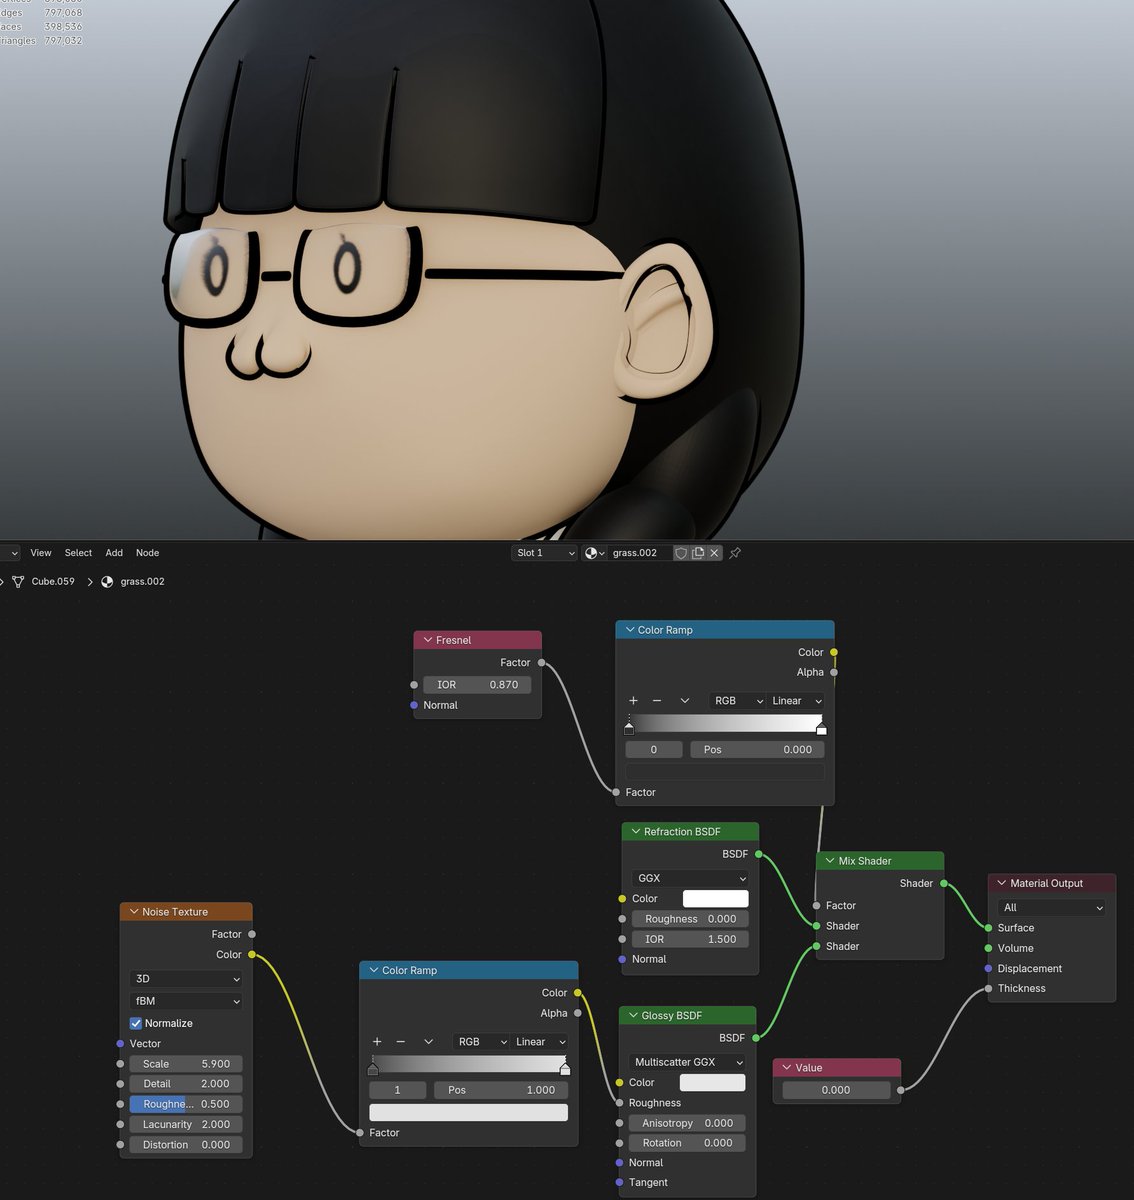1134x1200 pixels.
Task: Click the Glossy BSDF output socket
Action: tap(756, 1038)
